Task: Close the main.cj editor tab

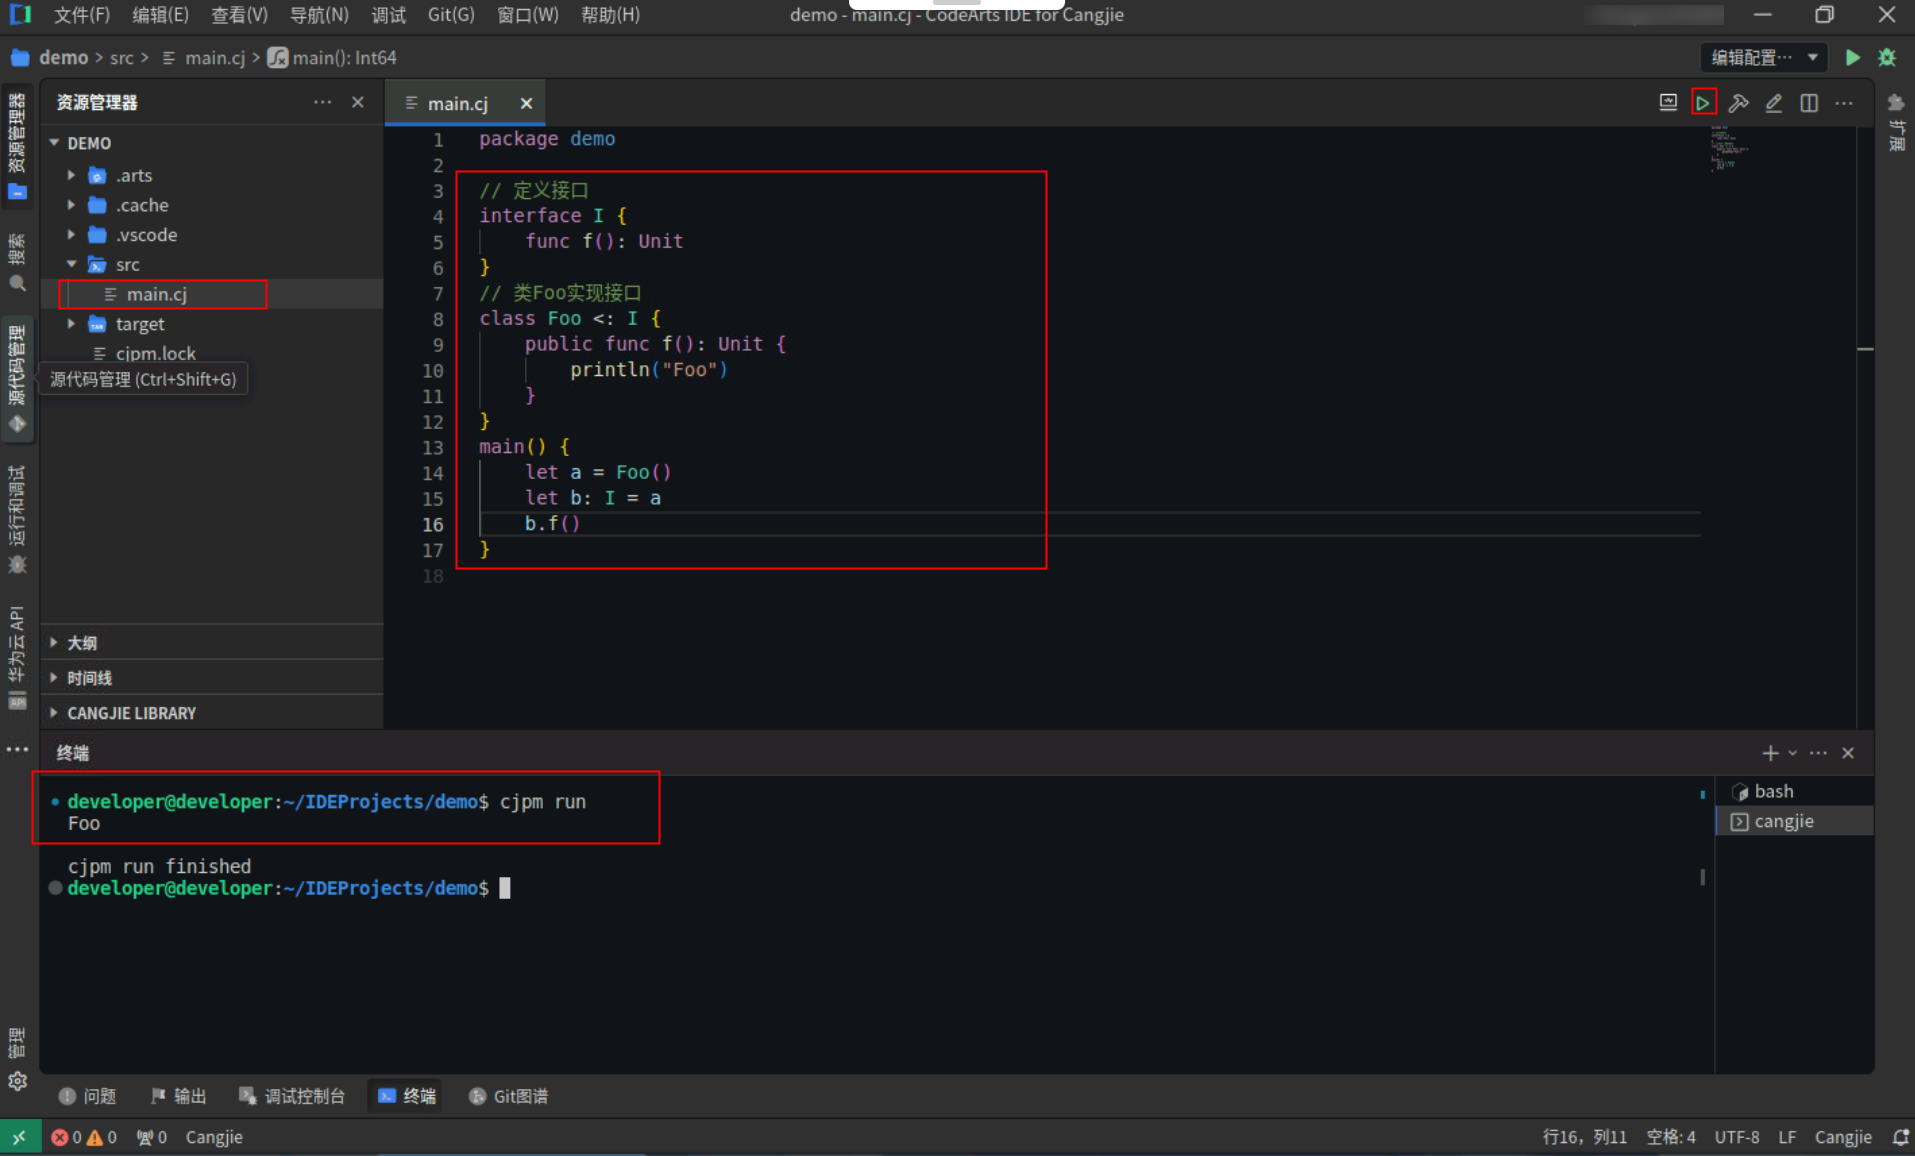Action: [x=526, y=103]
